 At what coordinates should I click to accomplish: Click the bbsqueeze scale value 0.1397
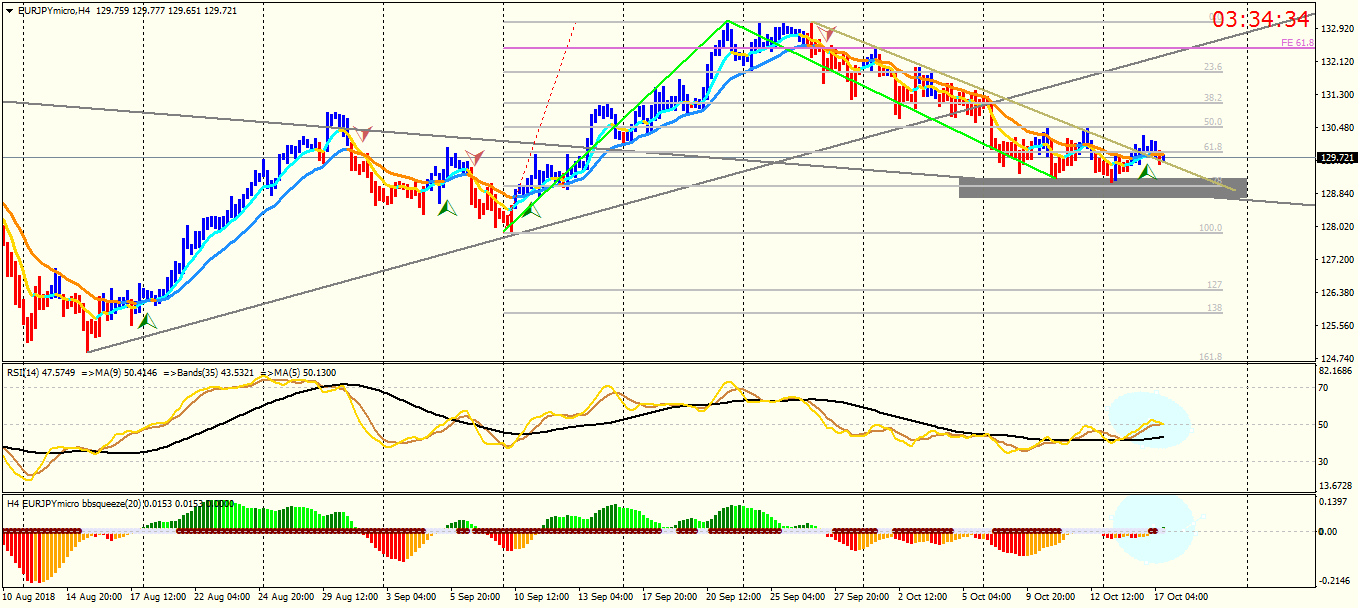click(1335, 501)
